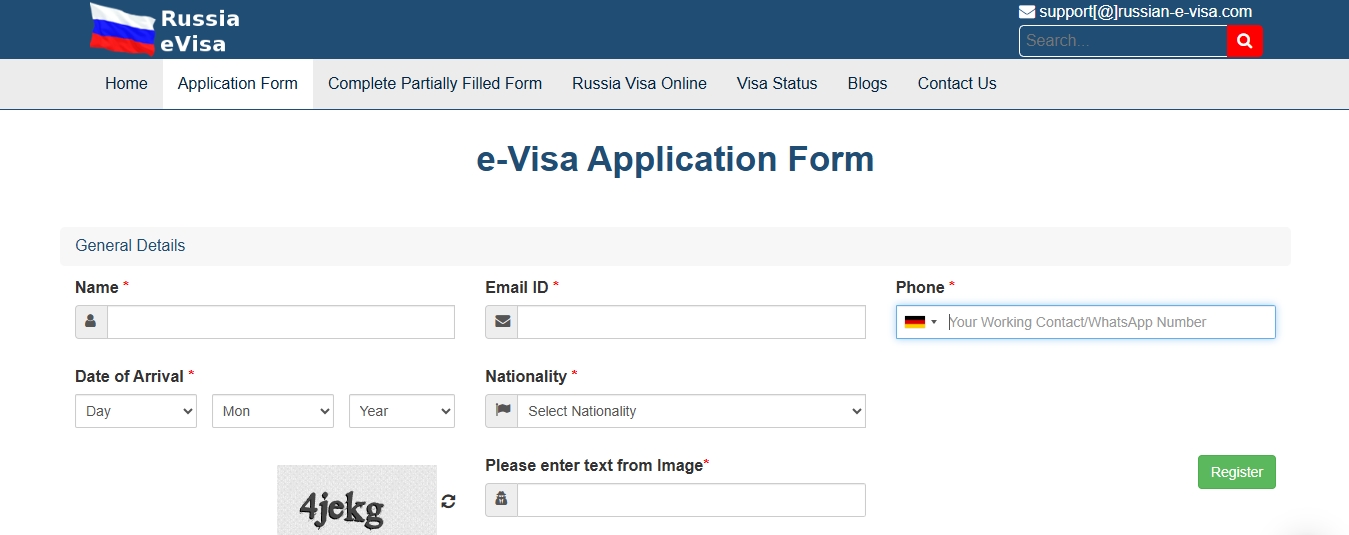The width and height of the screenshot is (1349, 535).
Task: Focus the Search box in header
Action: pyautogui.click(x=1122, y=41)
